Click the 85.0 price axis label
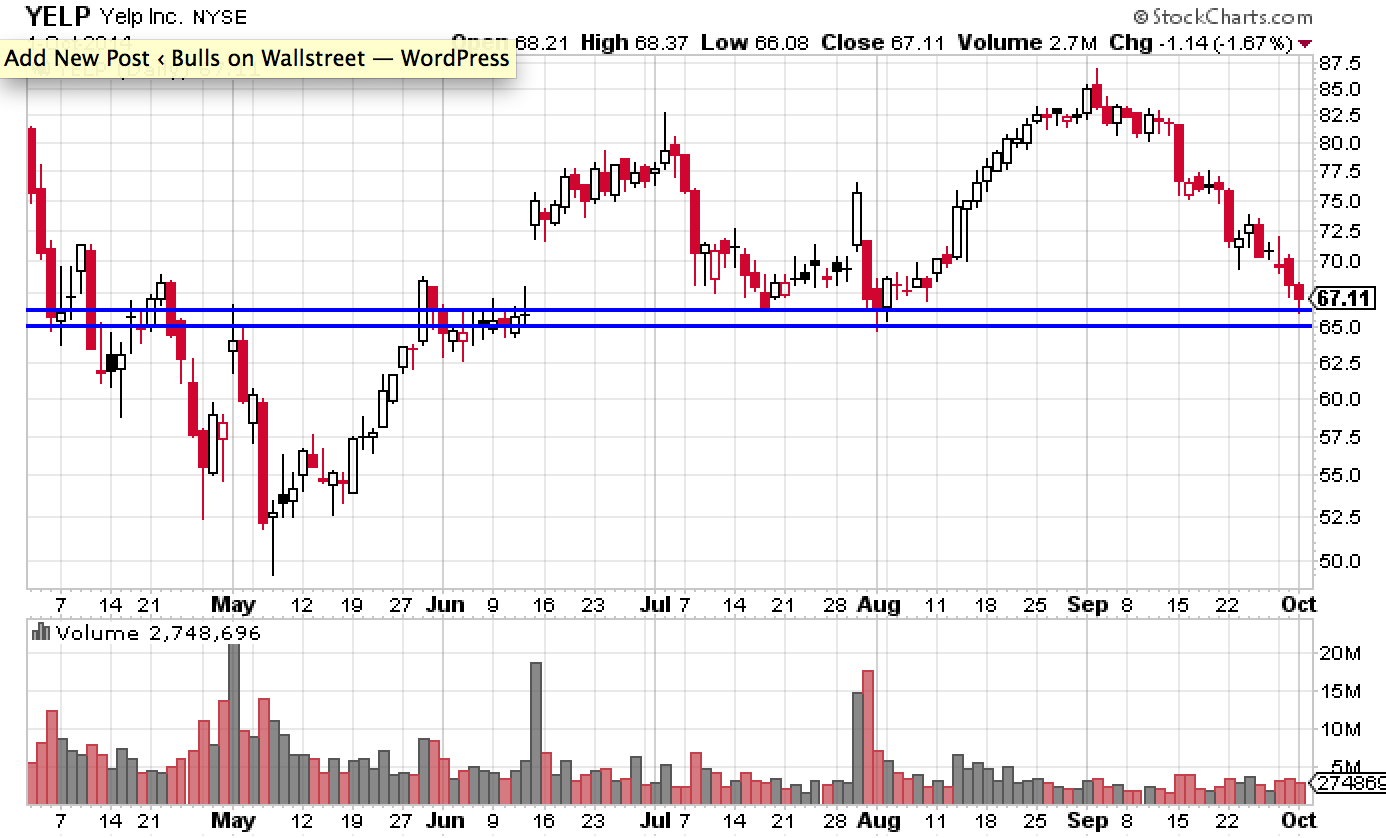This screenshot has width=1386, height=838. click(1340, 89)
